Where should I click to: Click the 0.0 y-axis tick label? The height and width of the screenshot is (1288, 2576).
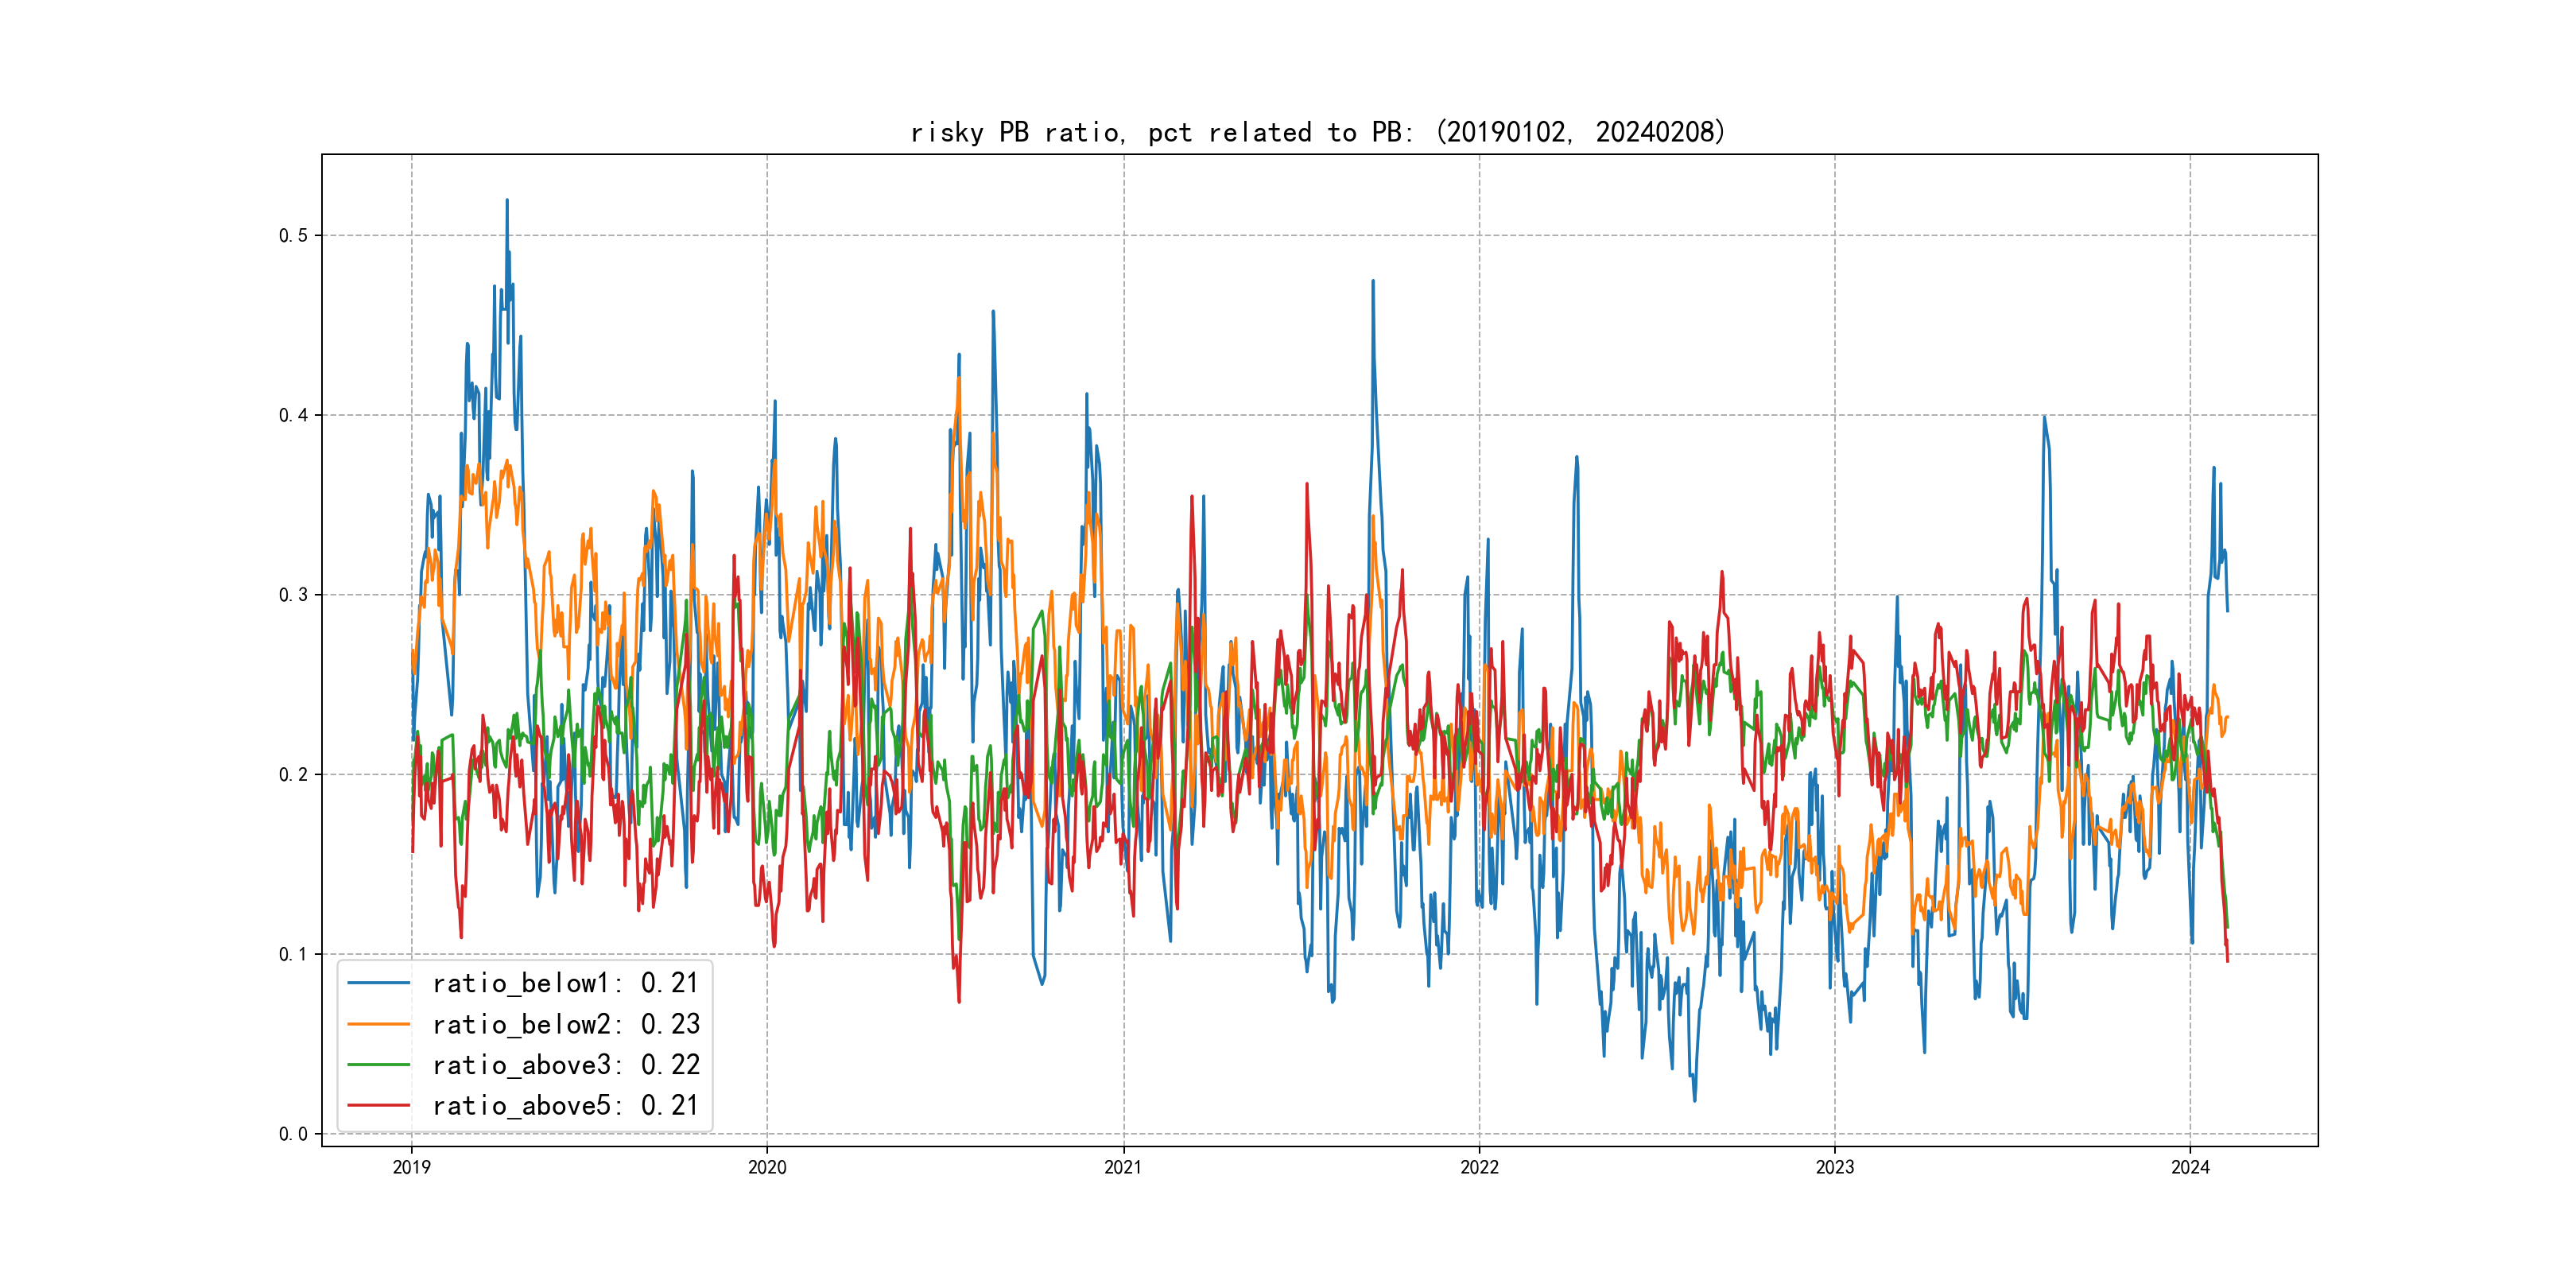[x=293, y=1134]
